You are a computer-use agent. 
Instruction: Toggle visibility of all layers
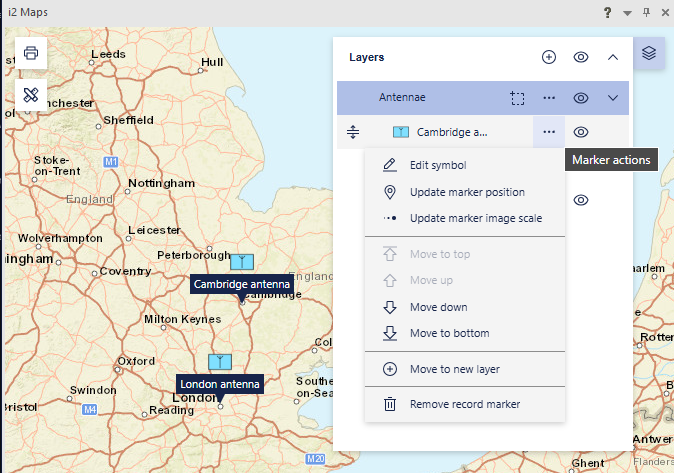581,57
